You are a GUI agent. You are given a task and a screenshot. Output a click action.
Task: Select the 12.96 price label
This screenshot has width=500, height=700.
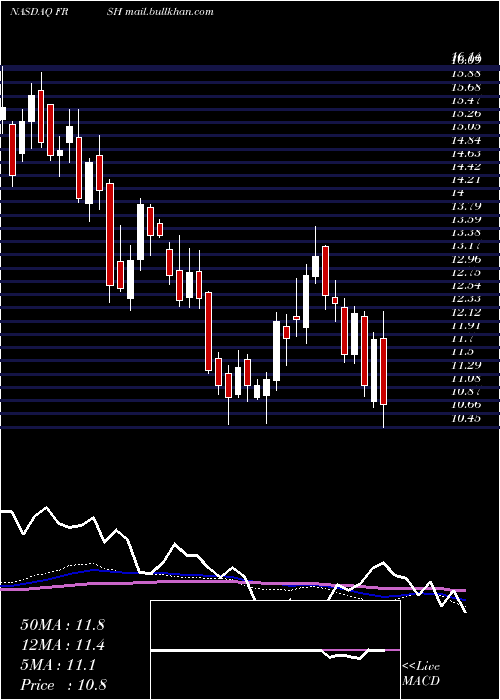pyautogui.click(x=466, y=258)
